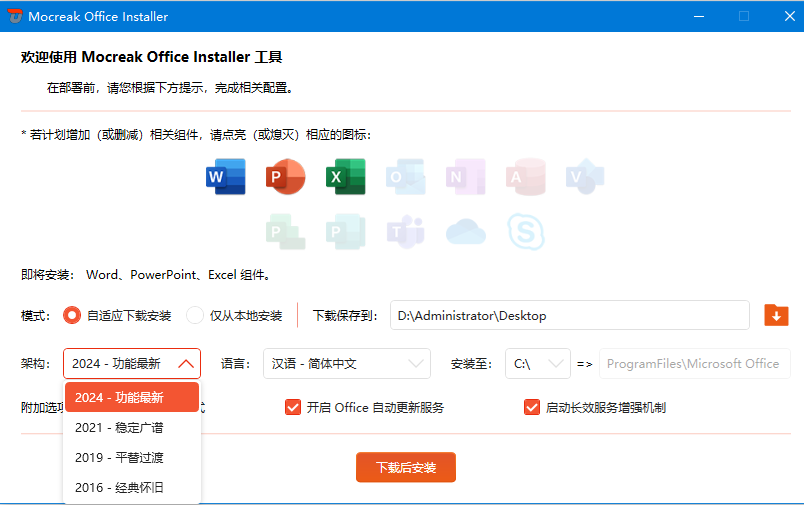
Task: Toggle the PowerPoint component icon
Action: click(x=286, y=177)
